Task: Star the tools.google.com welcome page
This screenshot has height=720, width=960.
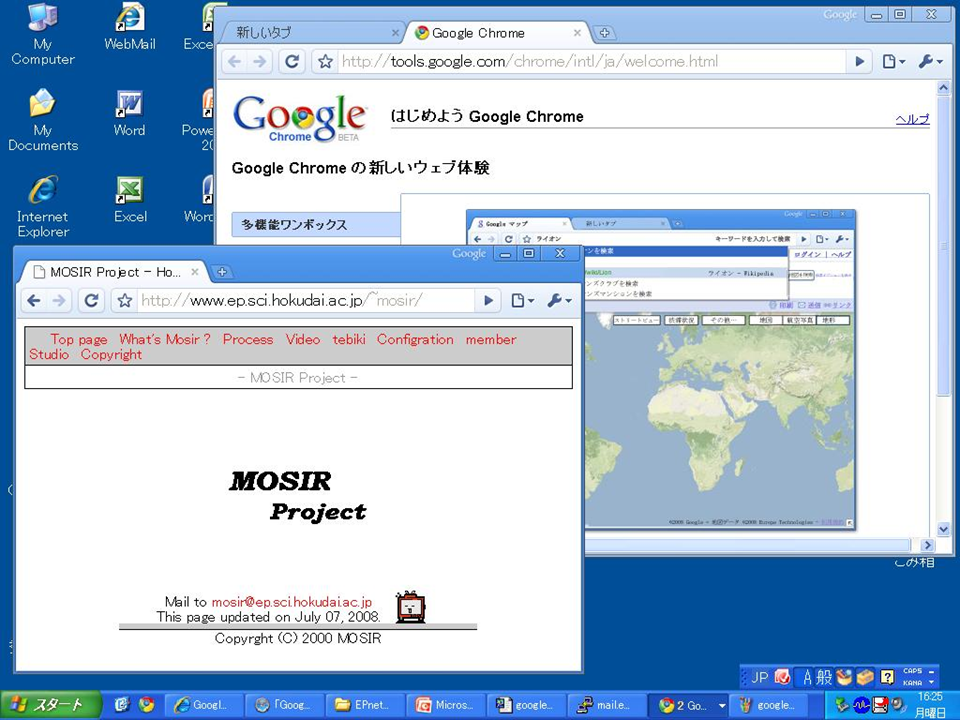Action: (x=325, y=61)
